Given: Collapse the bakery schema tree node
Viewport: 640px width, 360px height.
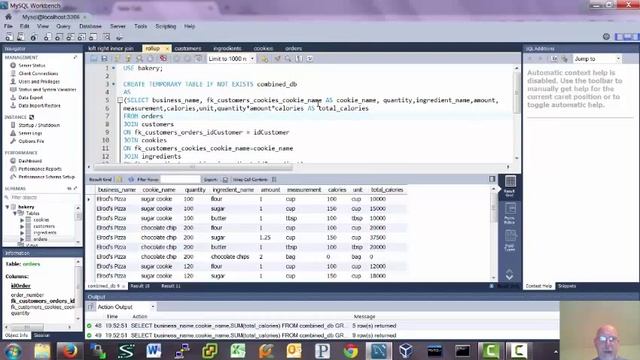Looking at the screenshot, I should [7, 207].
